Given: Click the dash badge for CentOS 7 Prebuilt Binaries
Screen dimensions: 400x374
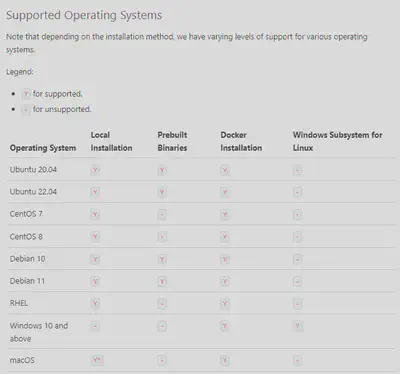Looking at the screenshot, I should click(x=162, y=214).
